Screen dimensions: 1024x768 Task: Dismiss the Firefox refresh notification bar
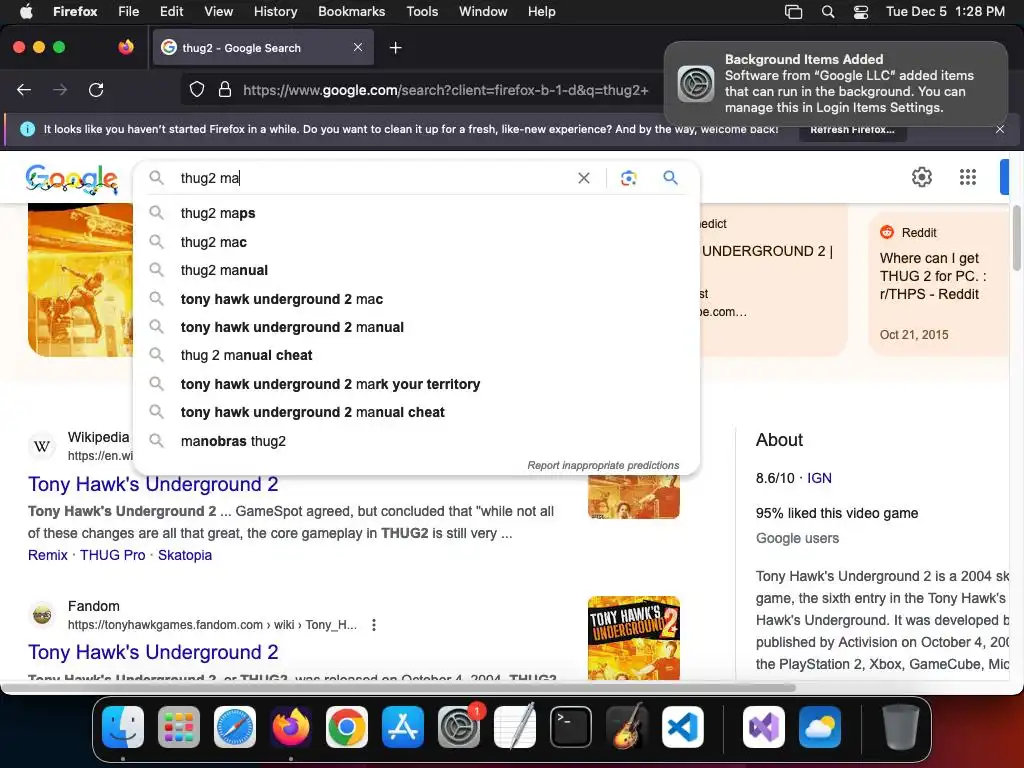point(1000,129)
